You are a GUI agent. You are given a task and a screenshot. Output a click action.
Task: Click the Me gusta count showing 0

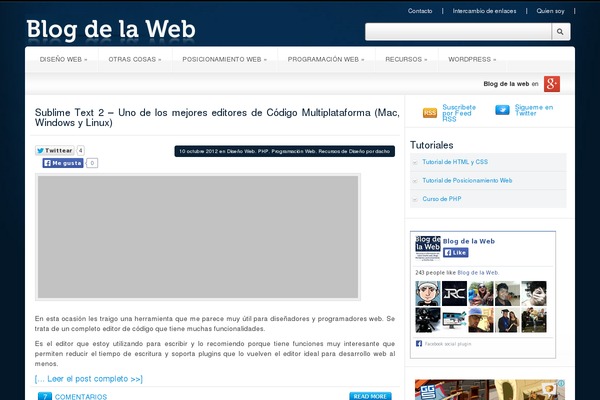pyautogui.click(x=92, y=163)
